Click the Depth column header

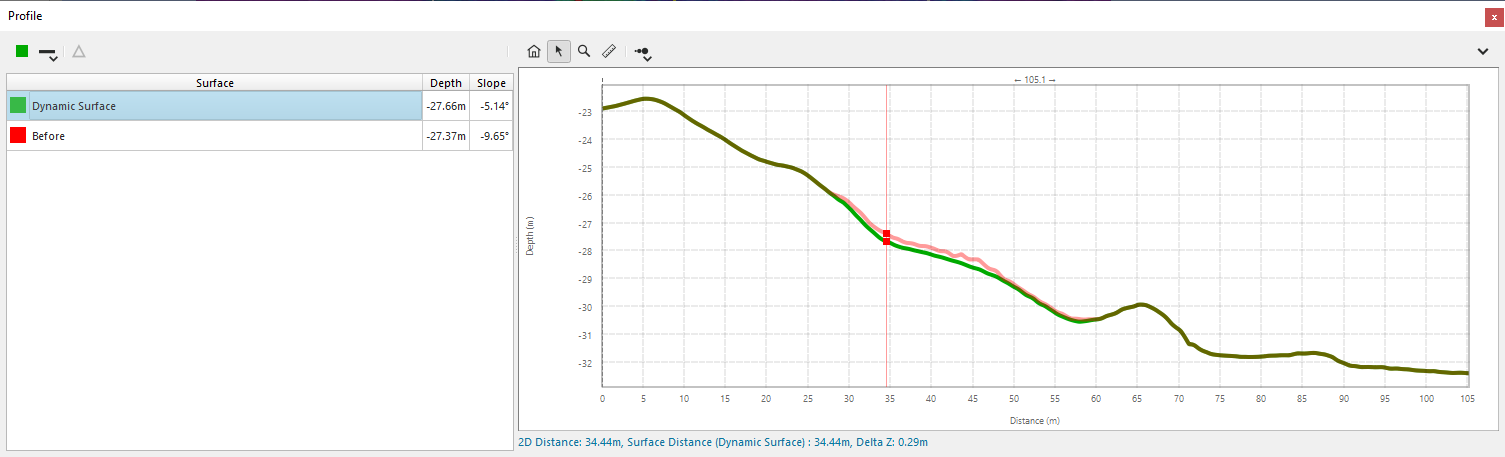coord(446,83)
